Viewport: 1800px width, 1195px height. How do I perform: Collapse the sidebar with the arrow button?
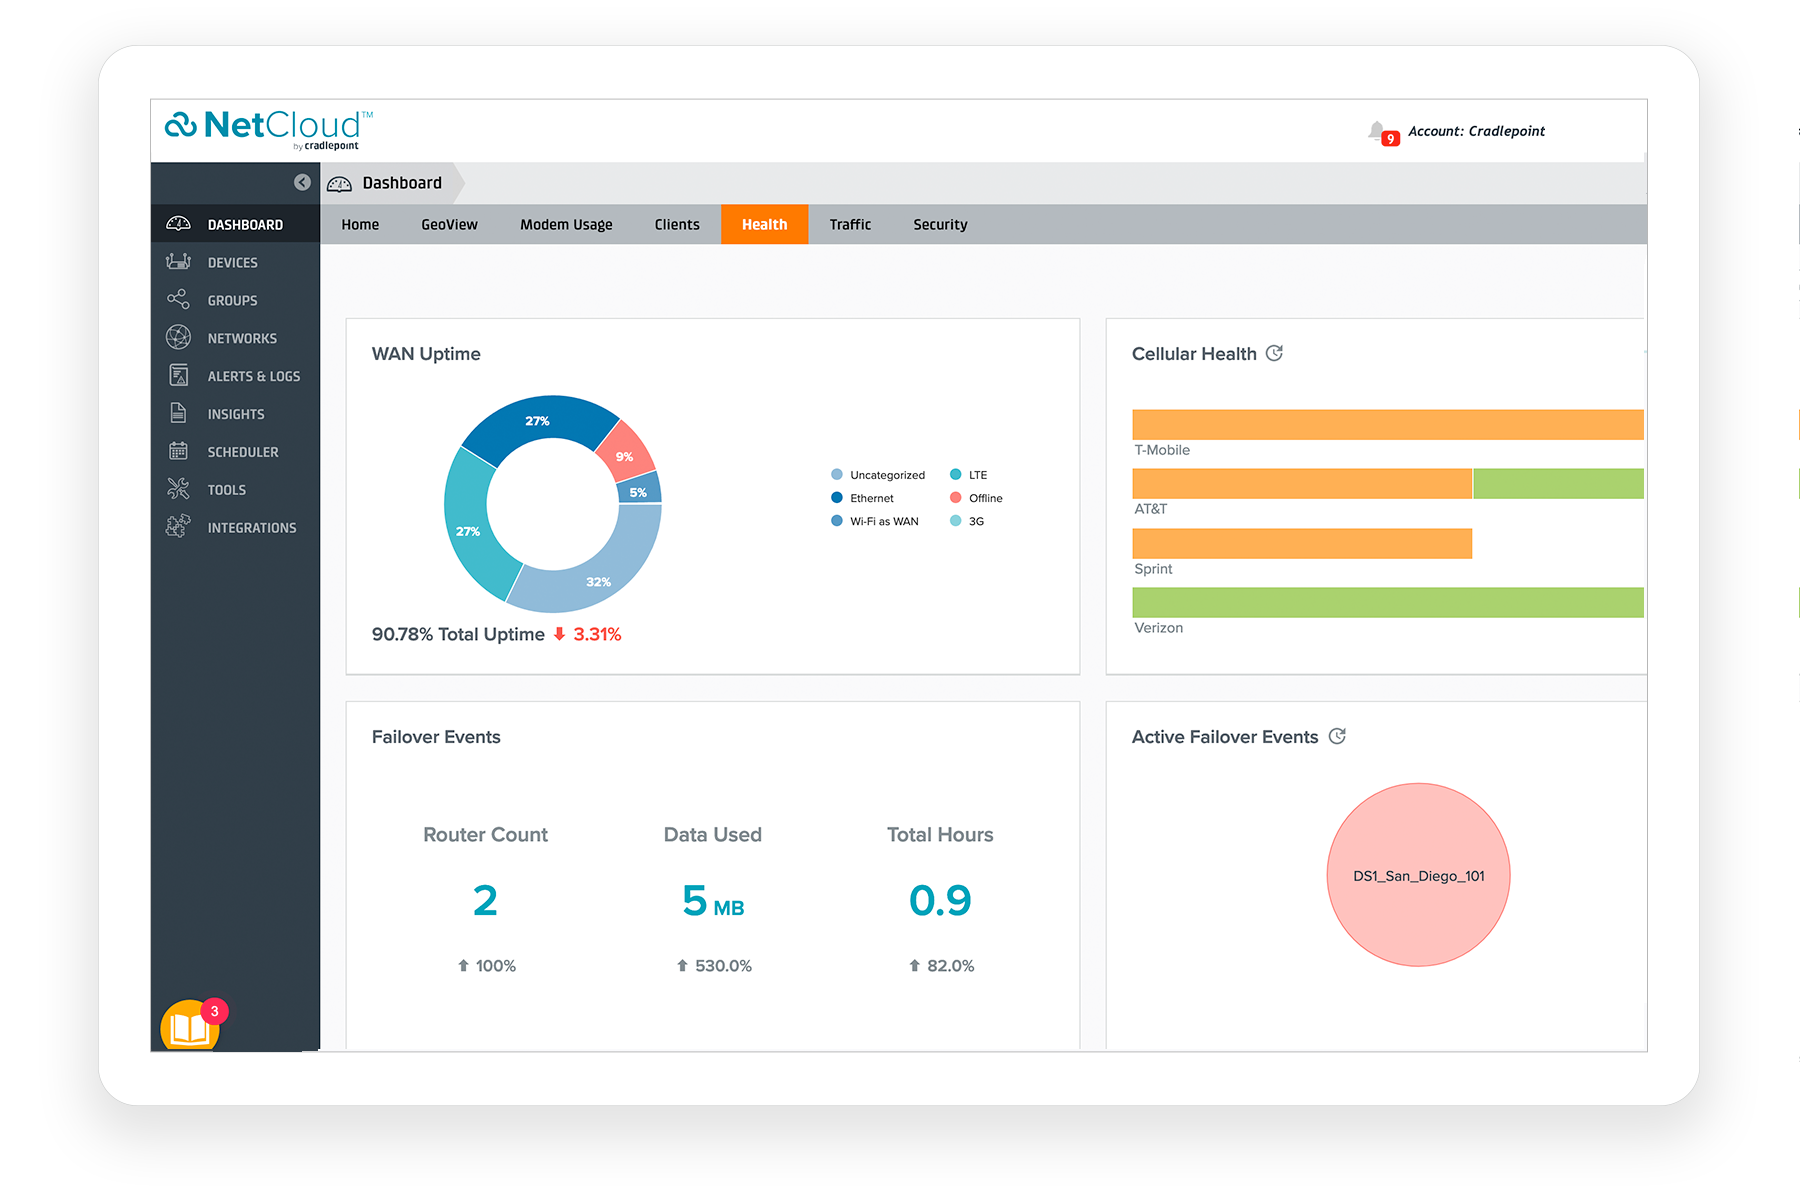pos(302,182)
